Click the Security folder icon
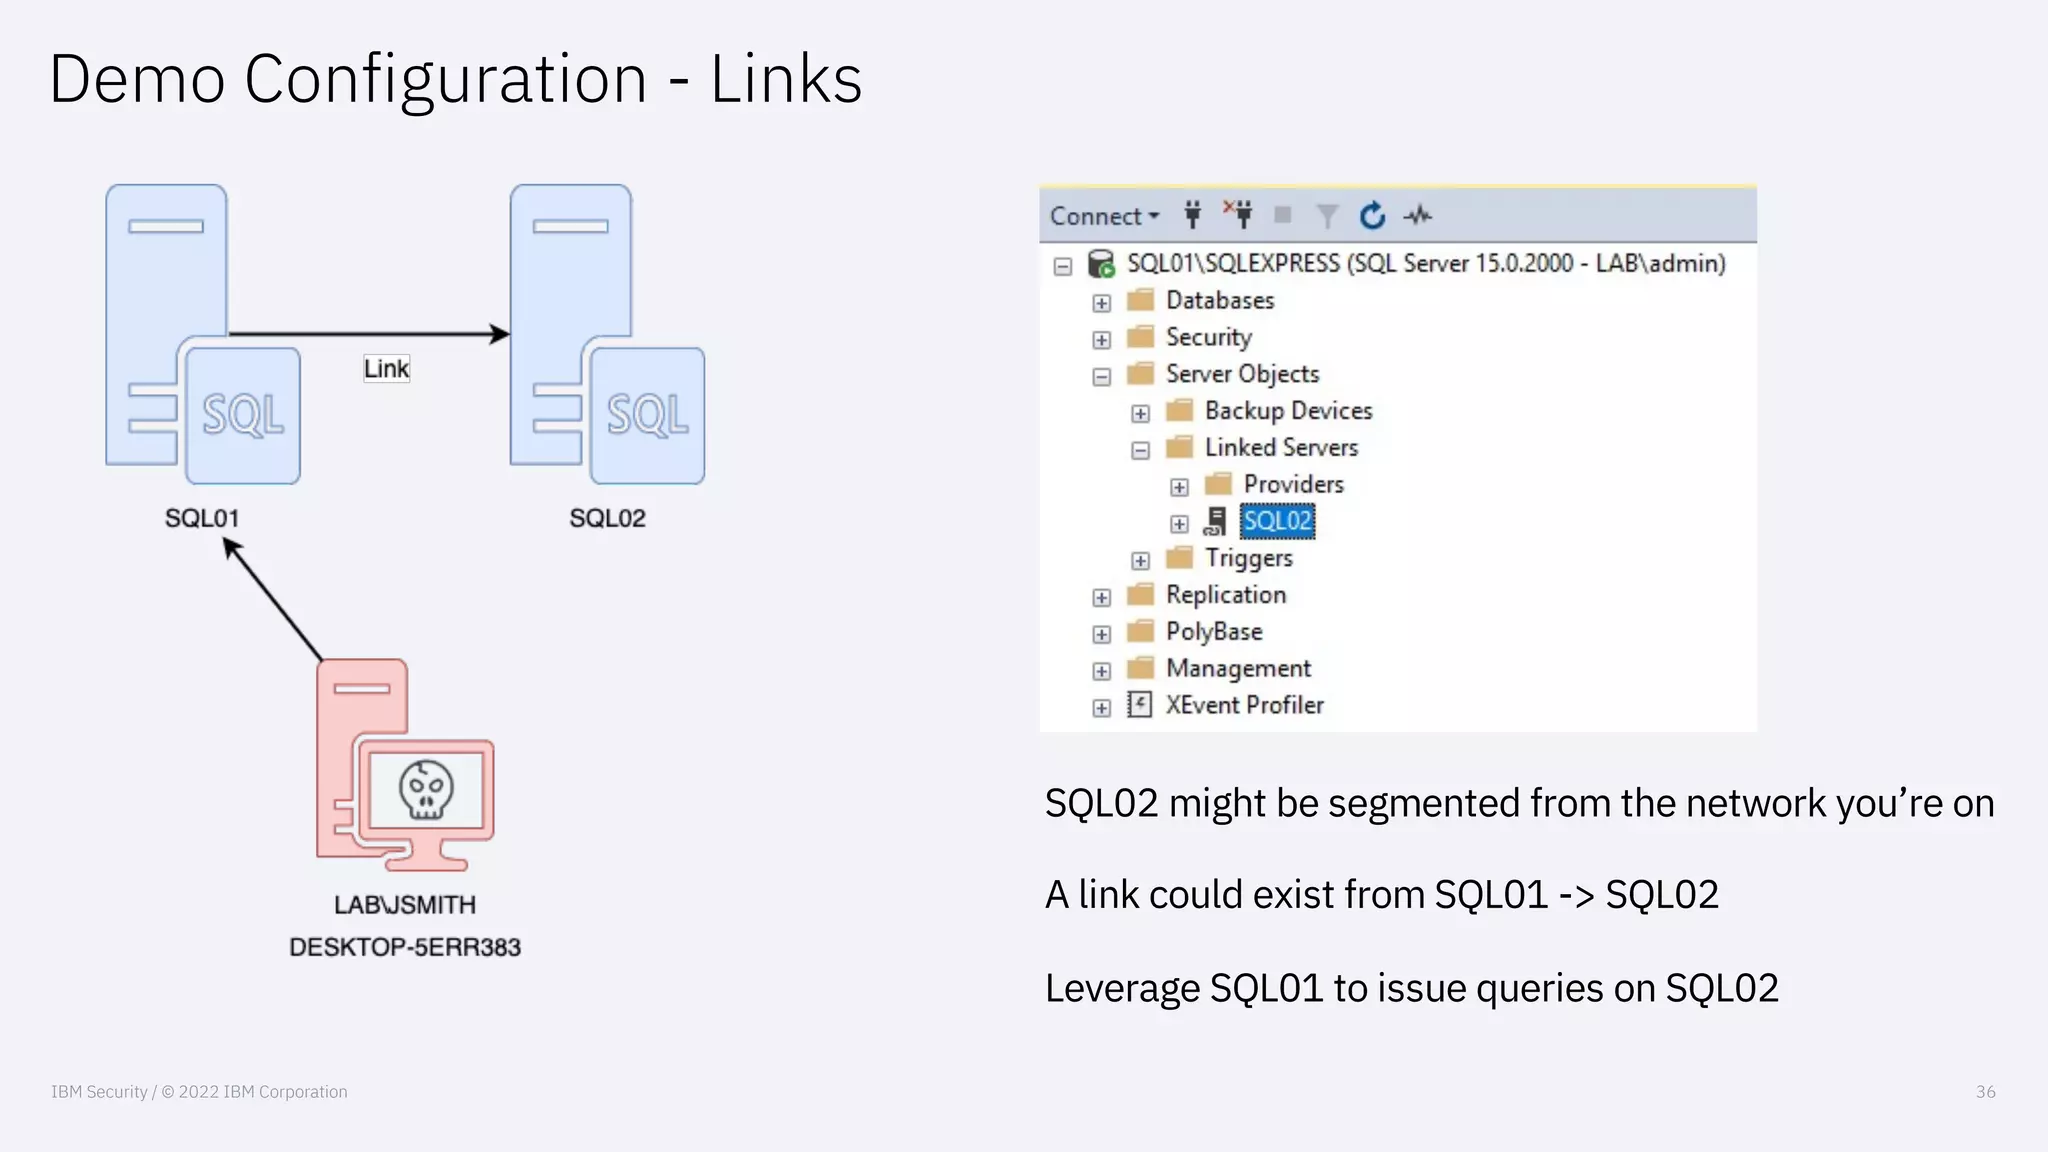The image size is (2048, 1152). click(x=1140, y=337)
